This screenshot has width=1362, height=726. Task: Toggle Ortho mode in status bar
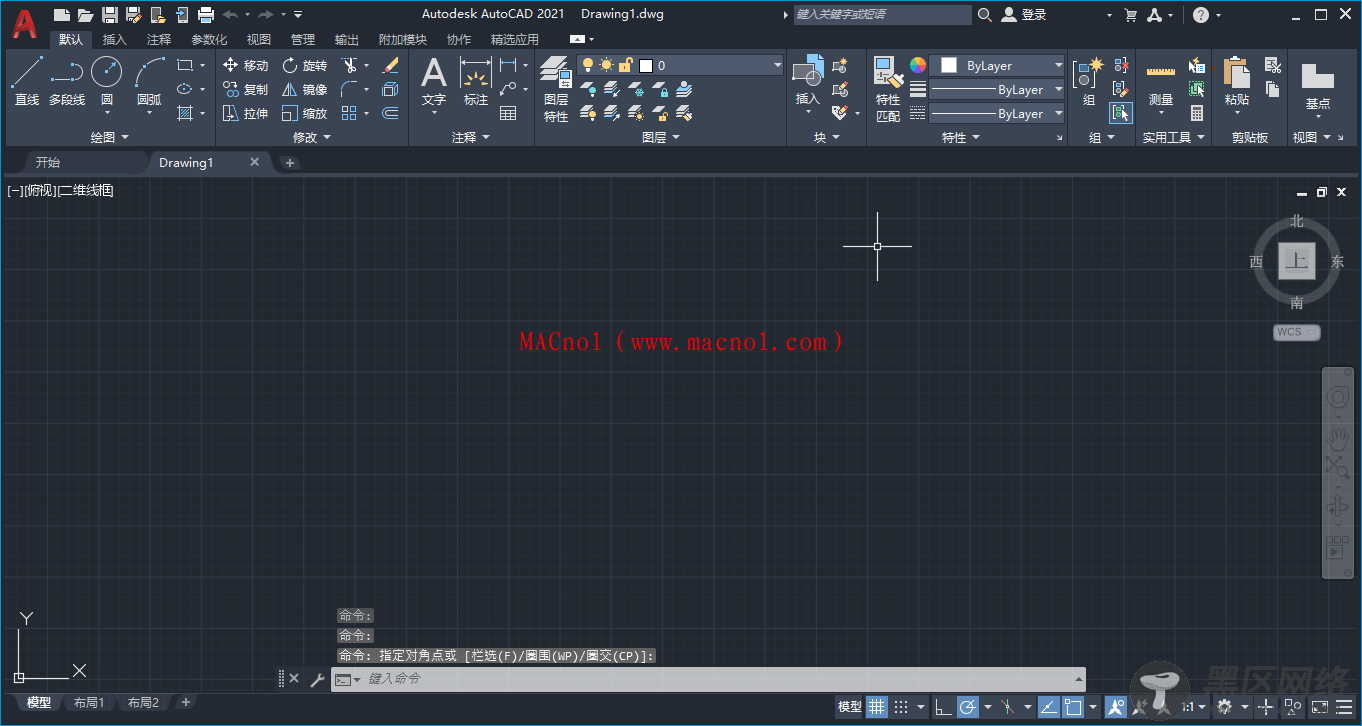pyautogui.click(x=943, y=707)
